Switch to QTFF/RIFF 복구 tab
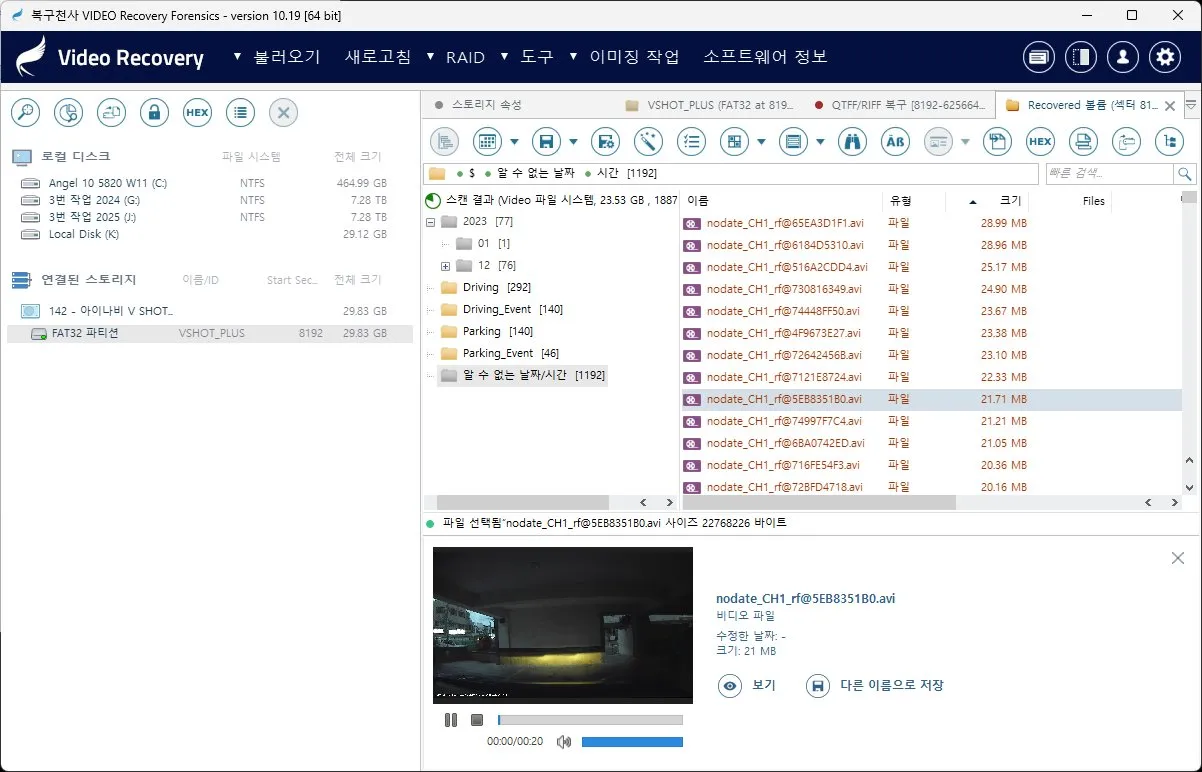This screenshot has width=1202, height=772. (901, 105)
